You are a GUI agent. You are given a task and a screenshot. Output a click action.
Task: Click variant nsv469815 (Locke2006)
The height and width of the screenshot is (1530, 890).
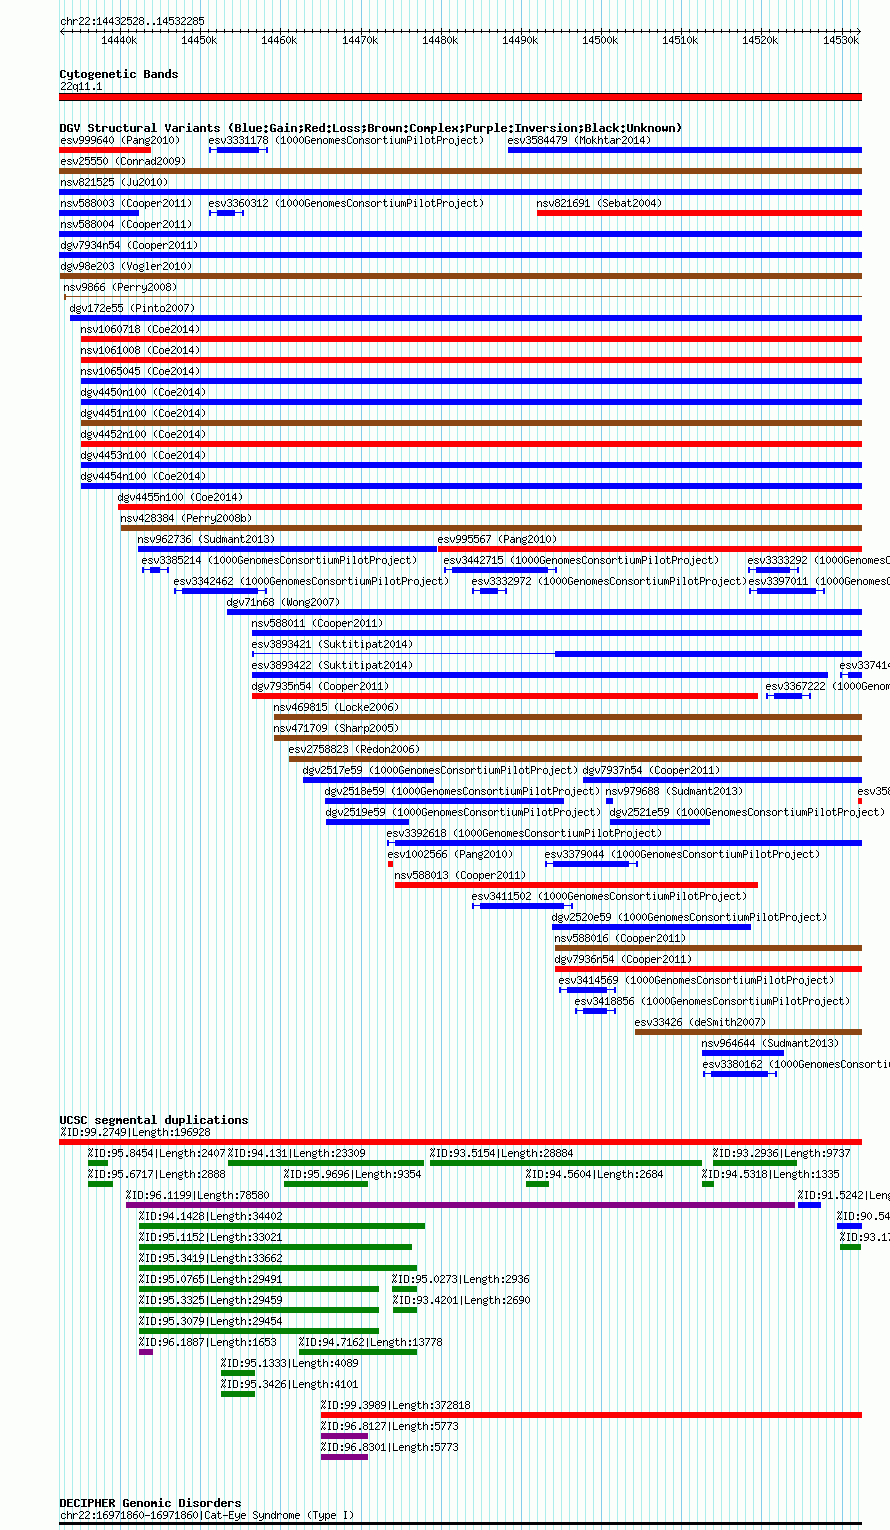pyautogui.click(x=568, y=717)
